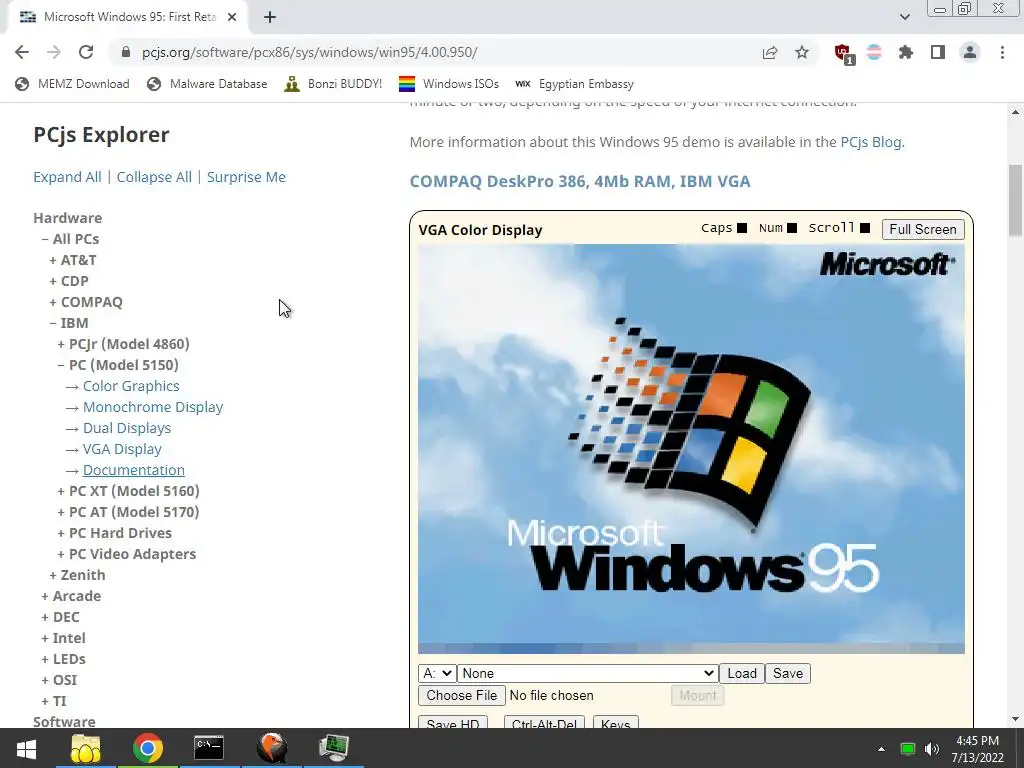Open the None diskette dropdown
1024x768 pixels.
tap(588, 673)
